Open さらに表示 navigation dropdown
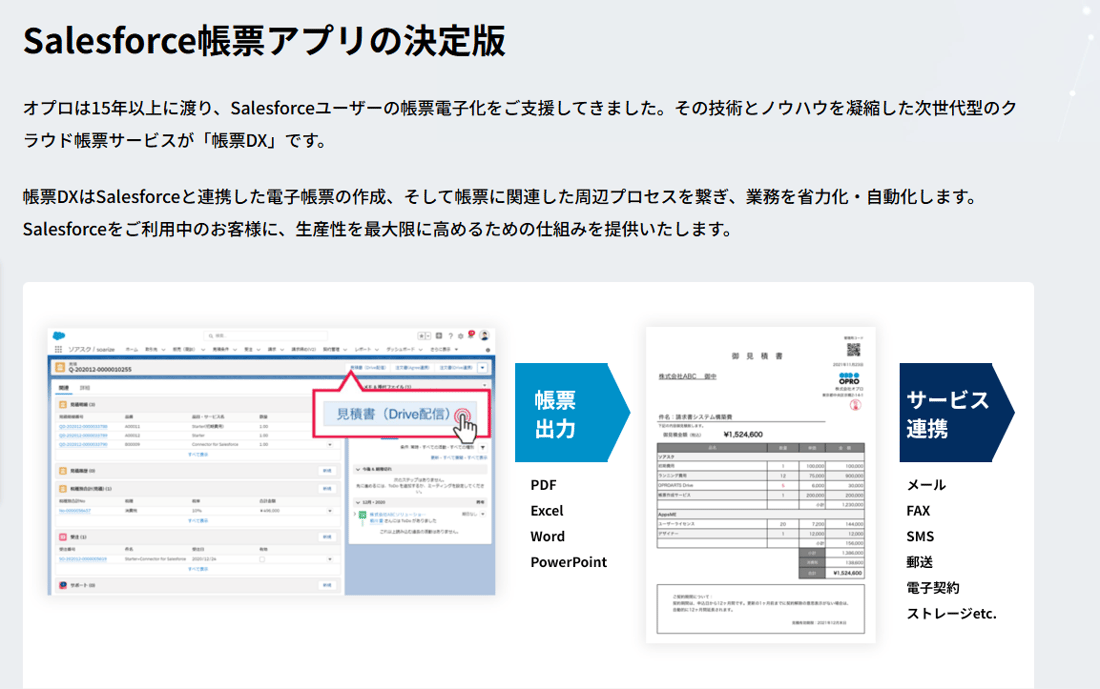This screenshot has width=1100, height=689. (443, 349)
